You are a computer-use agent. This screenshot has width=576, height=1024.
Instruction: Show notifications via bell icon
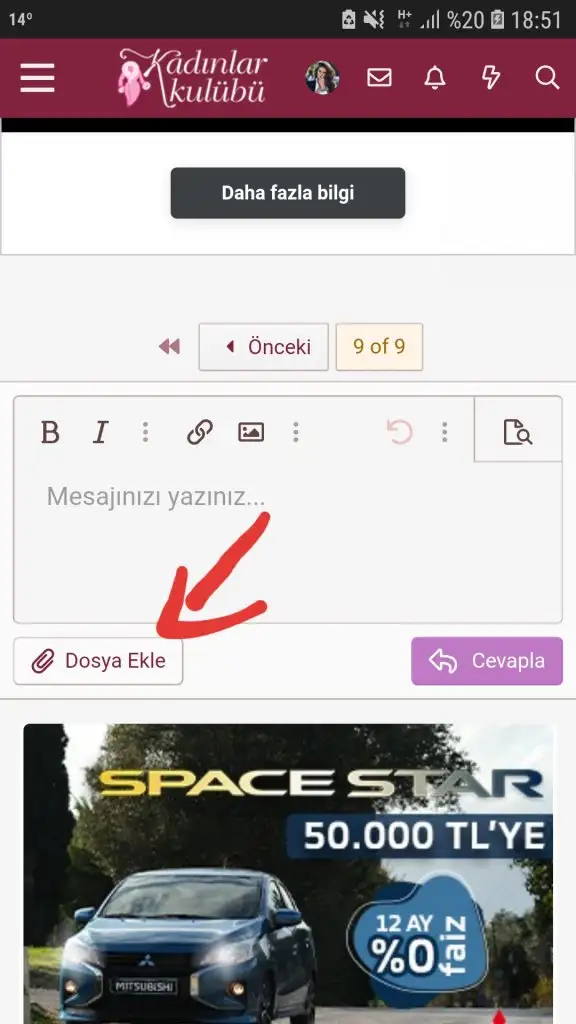pyautogui.click(x=435, y=78)
